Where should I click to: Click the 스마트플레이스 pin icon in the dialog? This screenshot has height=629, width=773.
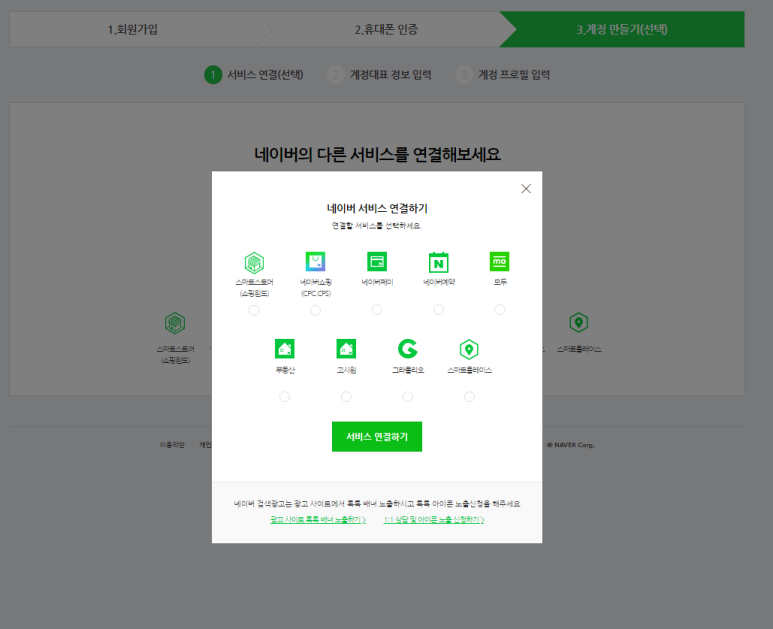[x=469, y=349]
